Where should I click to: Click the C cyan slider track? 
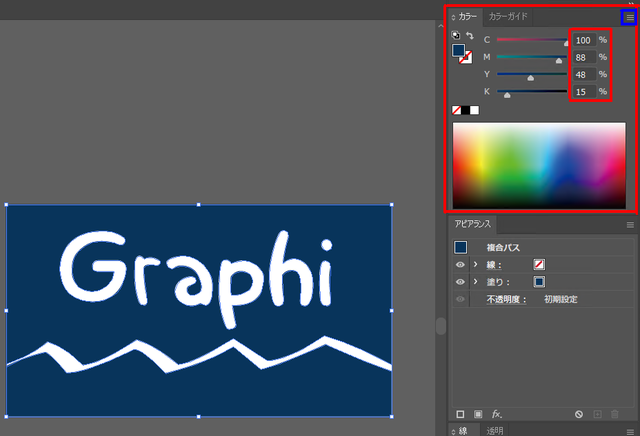[x=532, y=40]
